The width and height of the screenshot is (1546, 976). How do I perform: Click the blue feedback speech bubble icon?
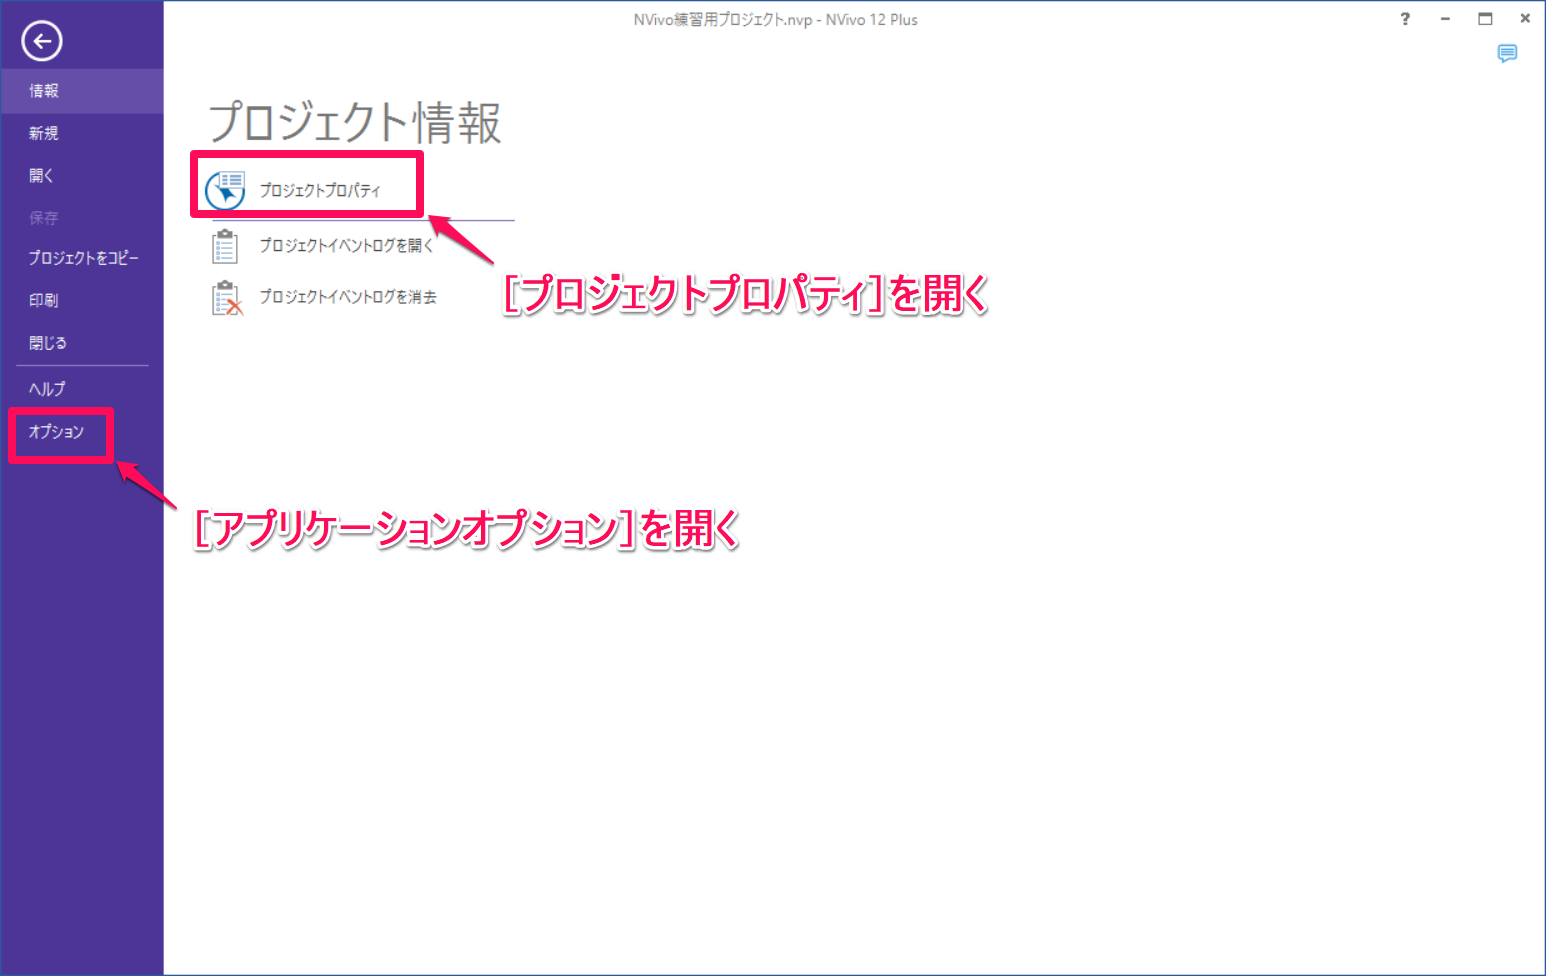pyautogui.click(x=1507, y=53)
